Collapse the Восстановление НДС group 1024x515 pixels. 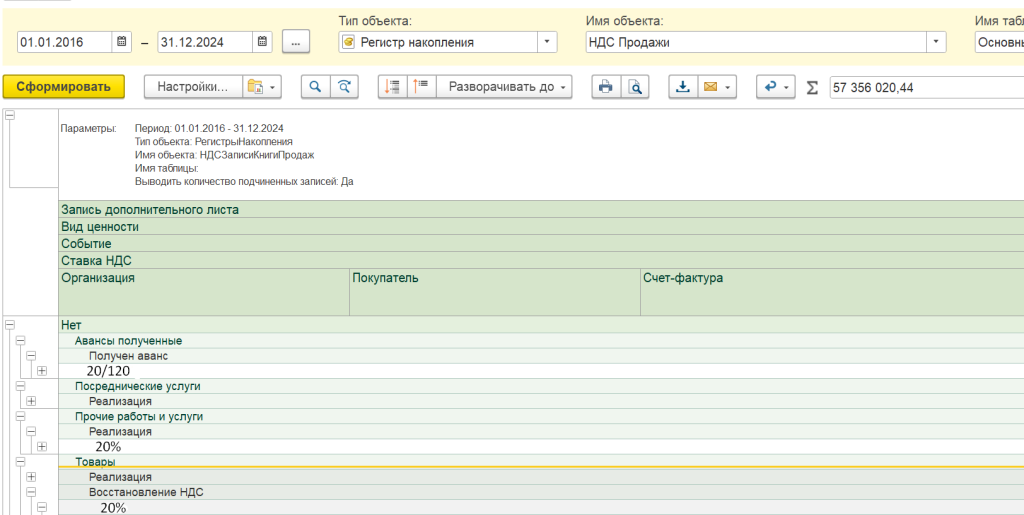(31, 492)
